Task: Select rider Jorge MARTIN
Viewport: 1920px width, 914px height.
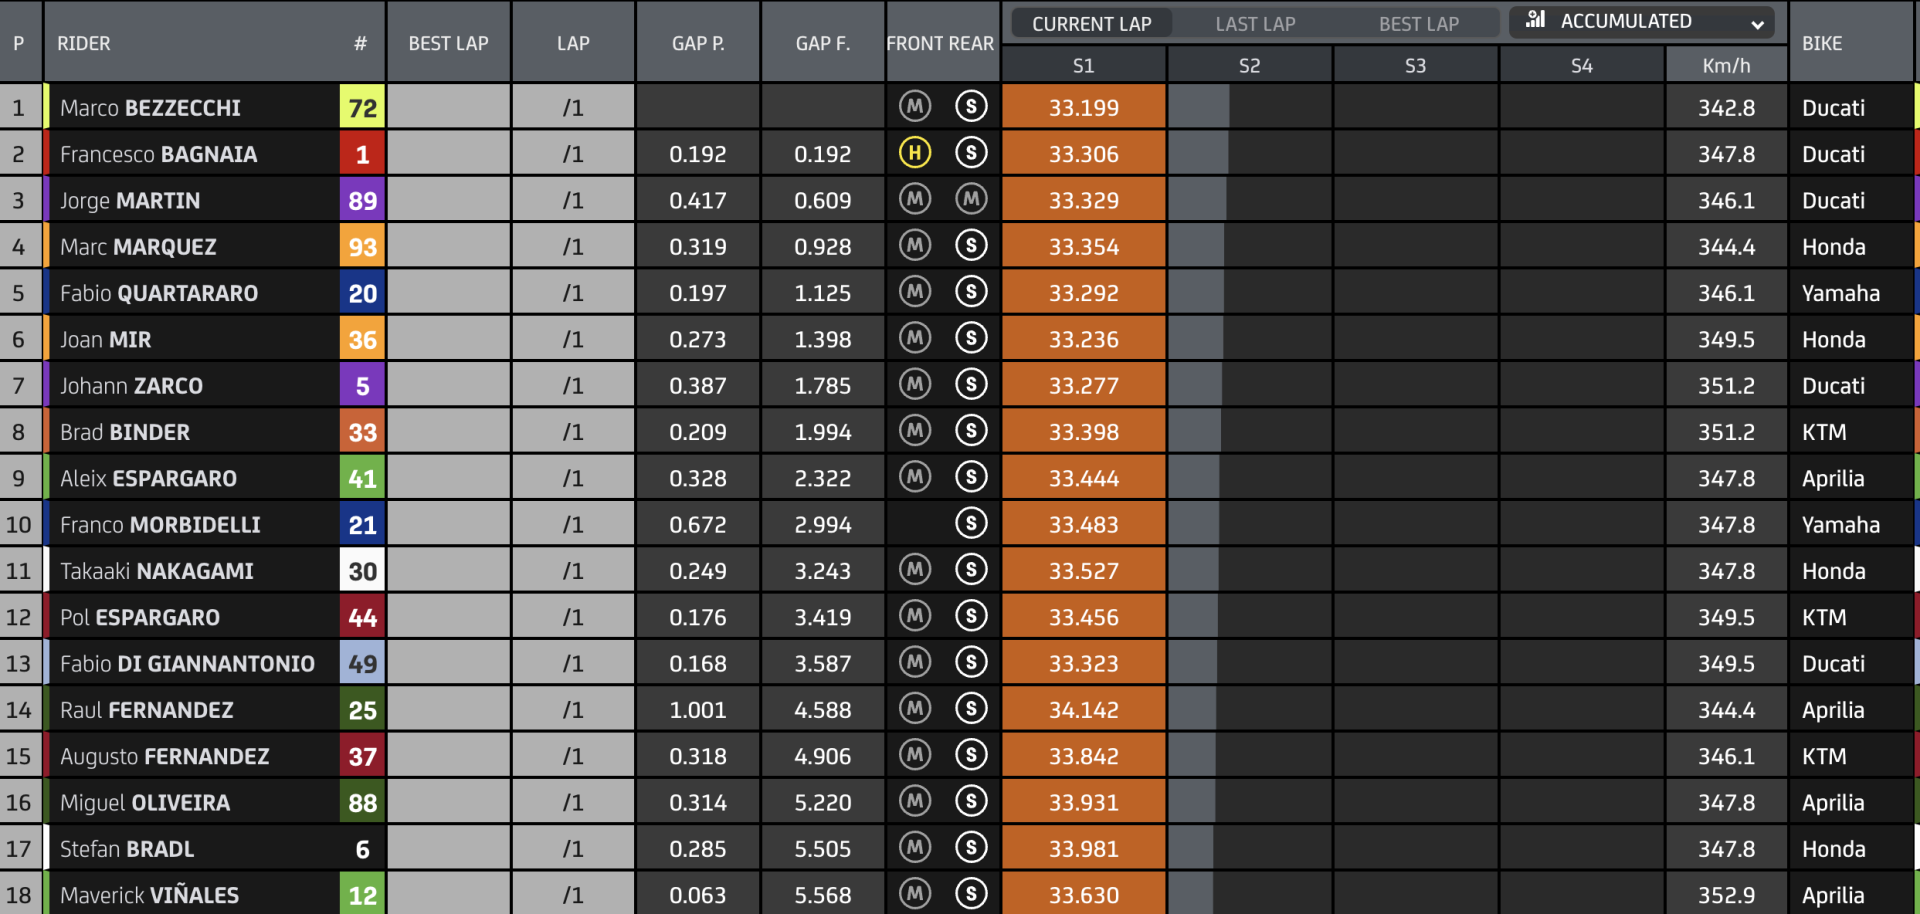Action: (130, 200)
